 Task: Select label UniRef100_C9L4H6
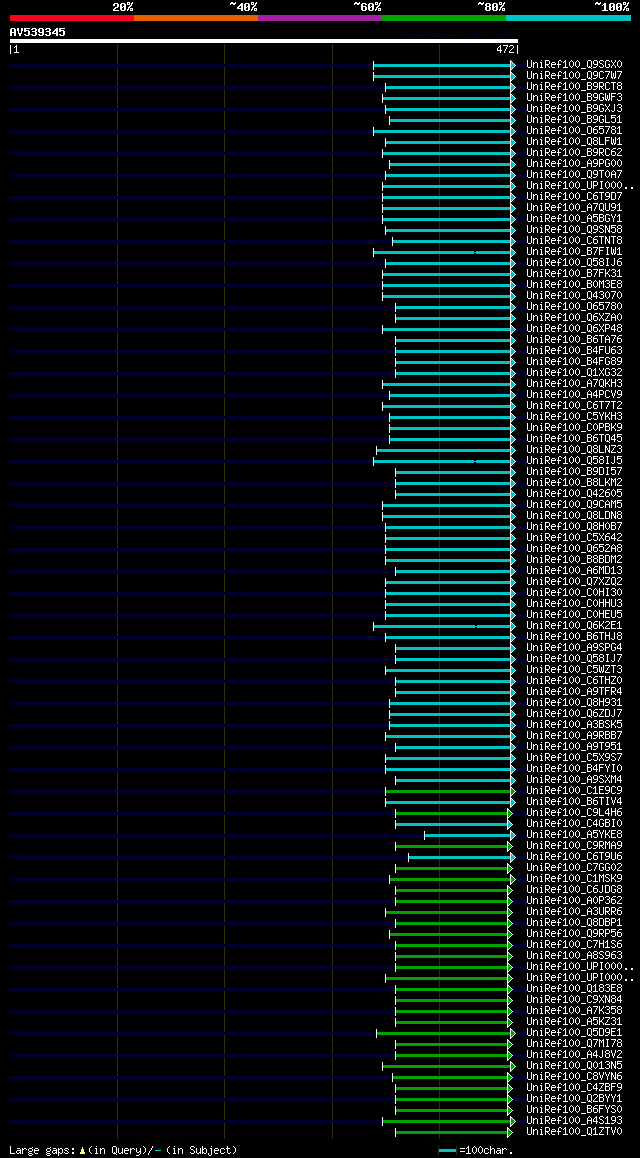(x=574, y=813)
